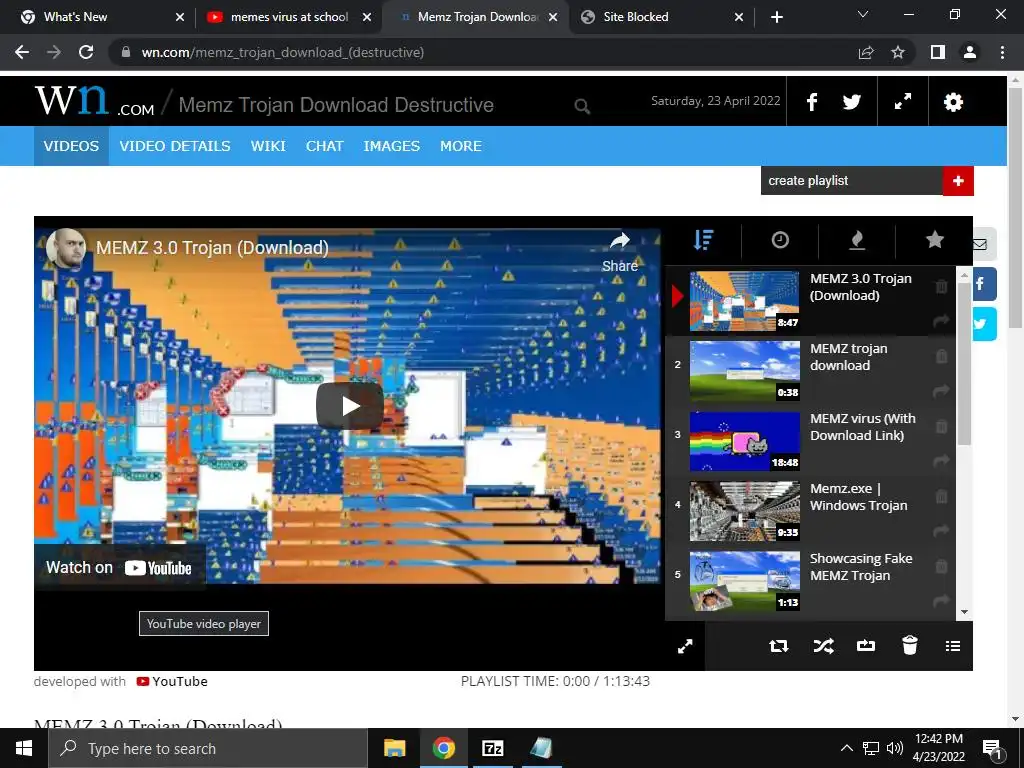This screenshot has width=1024, height=768.
Task: Select MEMZ trojan download playlist thumbnail
Action: (744, 371)
